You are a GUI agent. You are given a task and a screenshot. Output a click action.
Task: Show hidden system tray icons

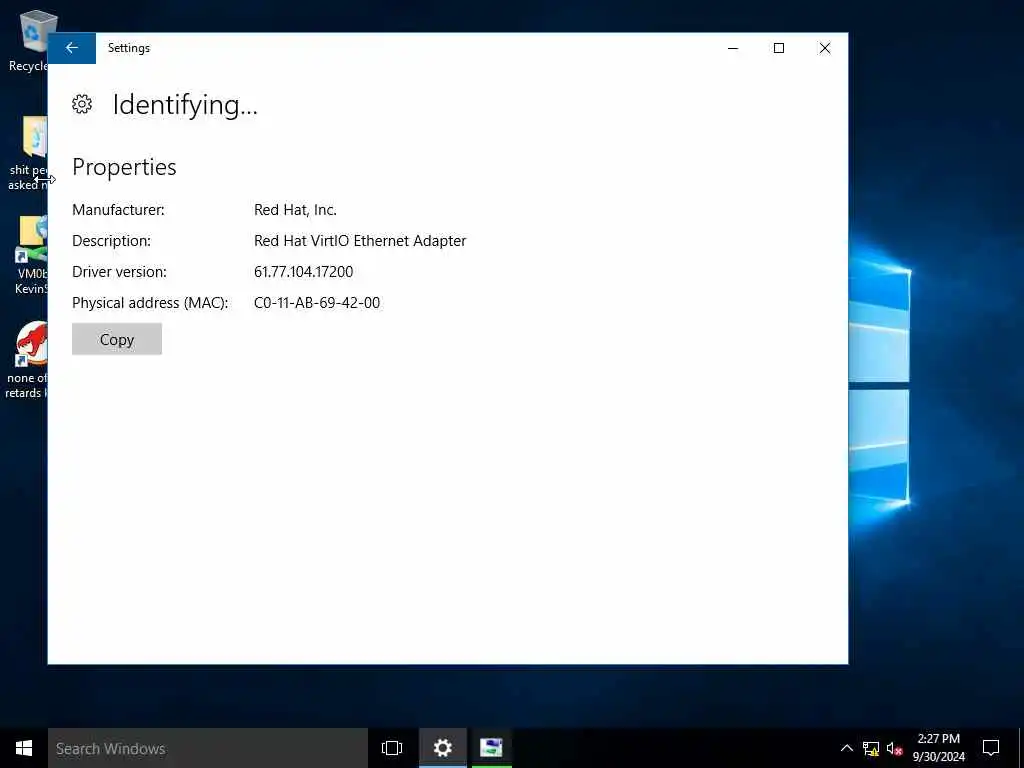pos(846,748)
